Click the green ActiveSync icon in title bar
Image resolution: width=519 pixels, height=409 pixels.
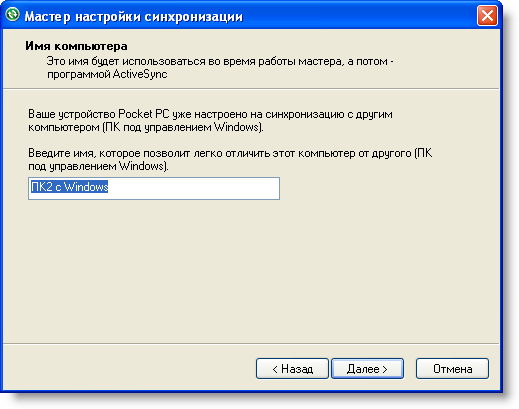[13, 15]
